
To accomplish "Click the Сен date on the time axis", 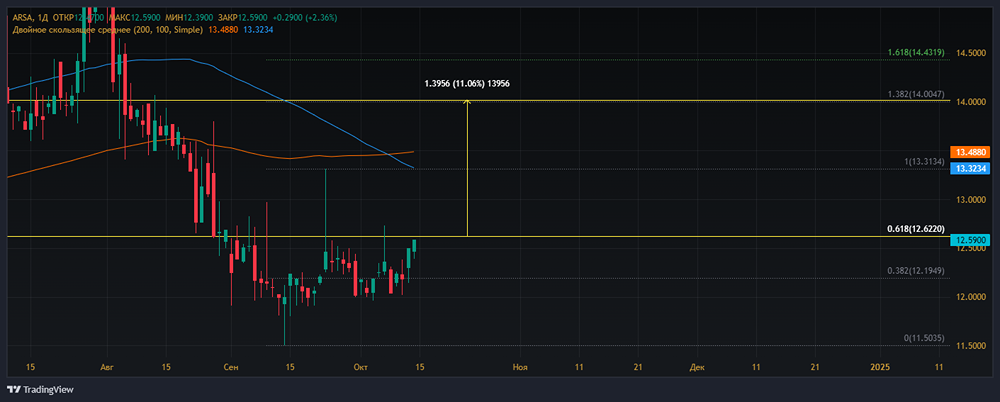I will pyautogui.click(x=233, y=368).
